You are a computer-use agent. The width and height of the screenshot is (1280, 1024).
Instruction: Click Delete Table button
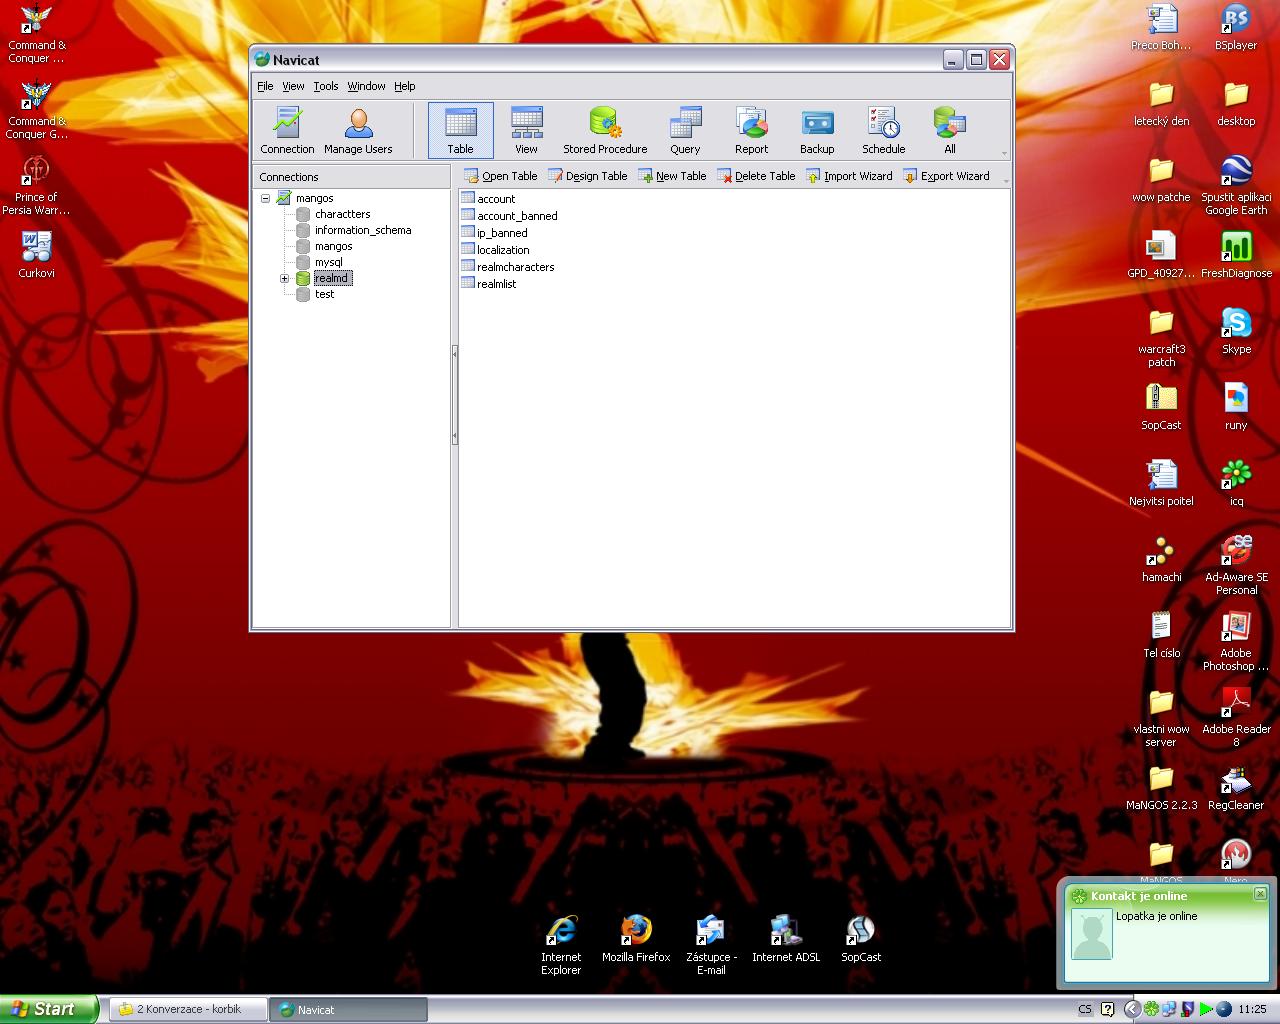(x=756, y=176)
